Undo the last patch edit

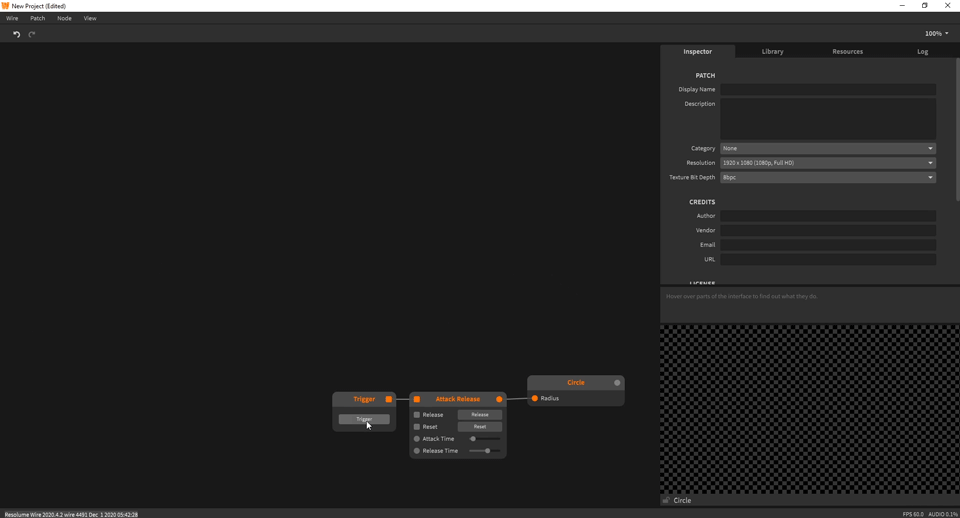pyautogui.click(x=17, y=34)
